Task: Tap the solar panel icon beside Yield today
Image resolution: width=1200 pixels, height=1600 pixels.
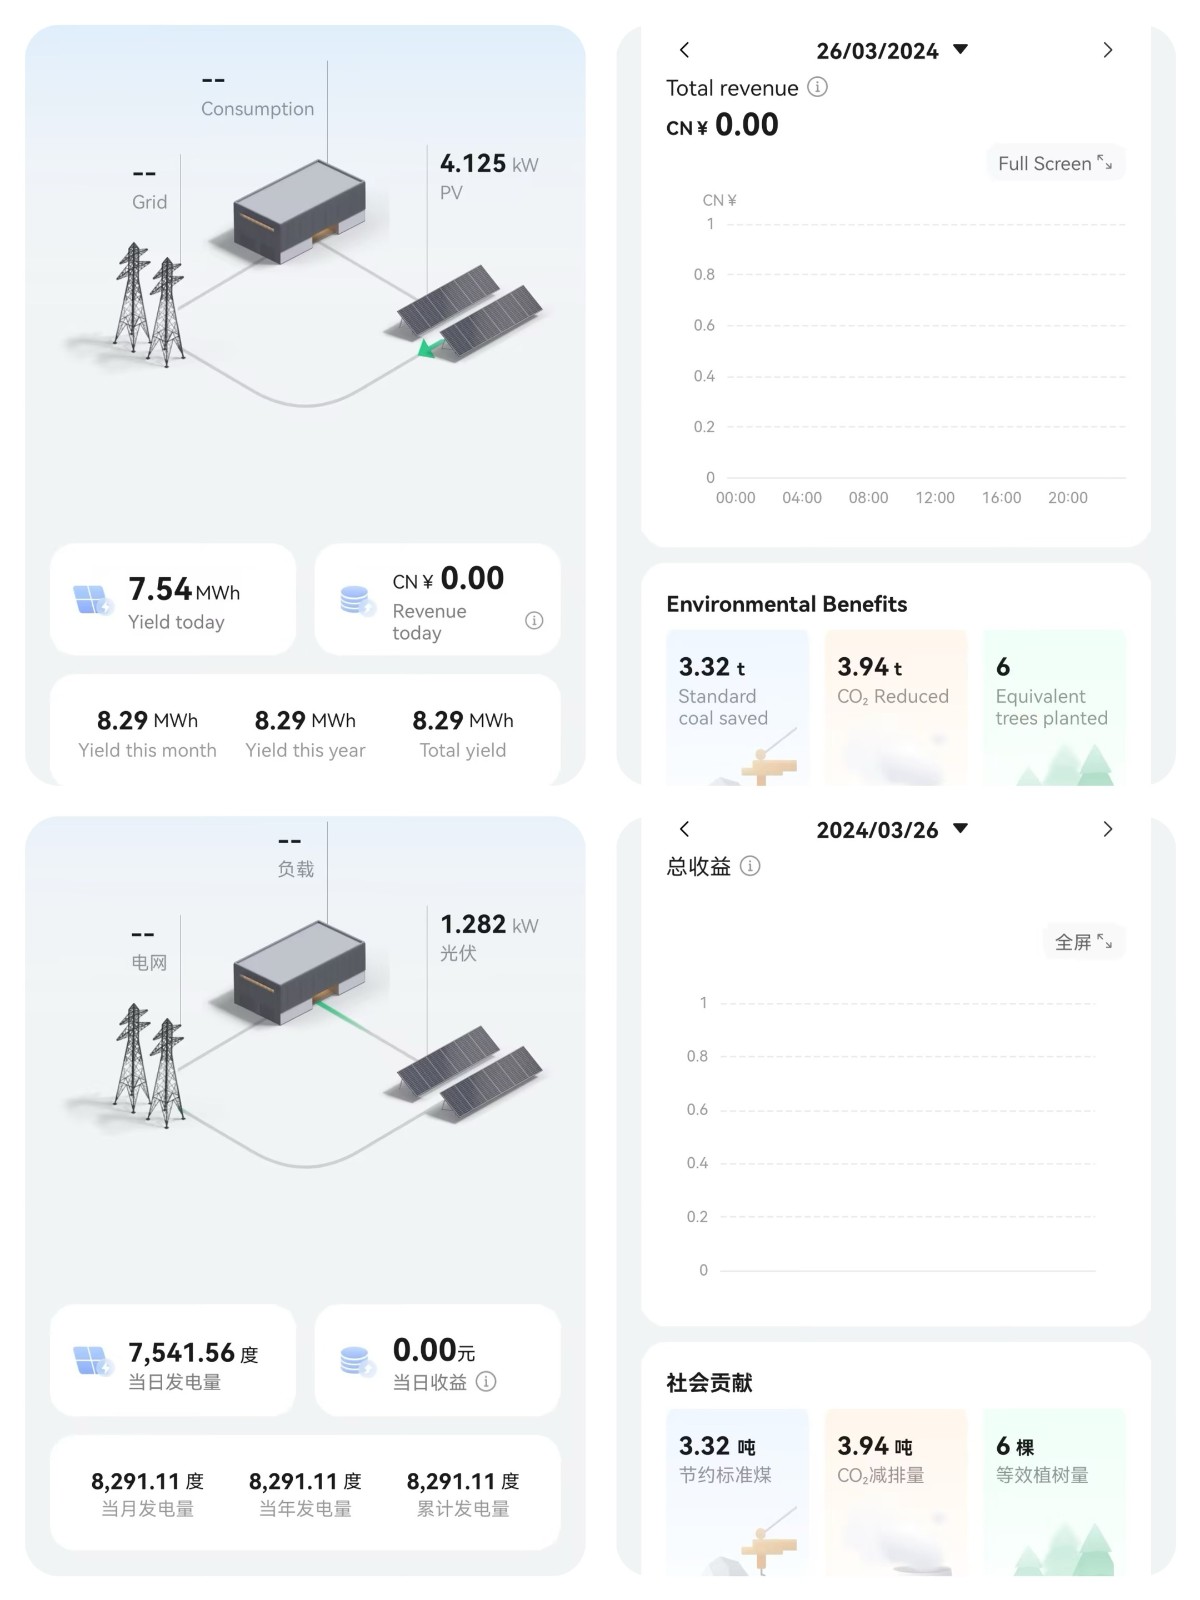Action: click(x=93, y=600)
